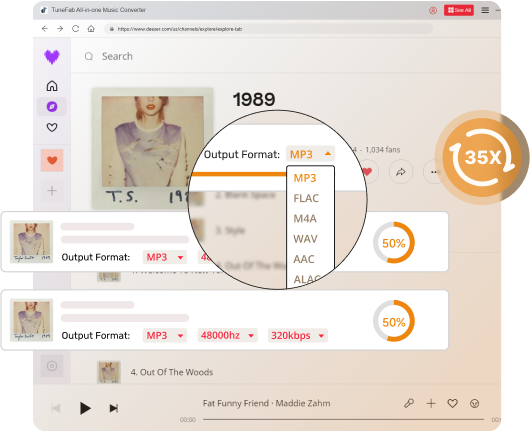Click the 35X speed conversion badge
Screen dimensions: 530x435
coord(482,158)
